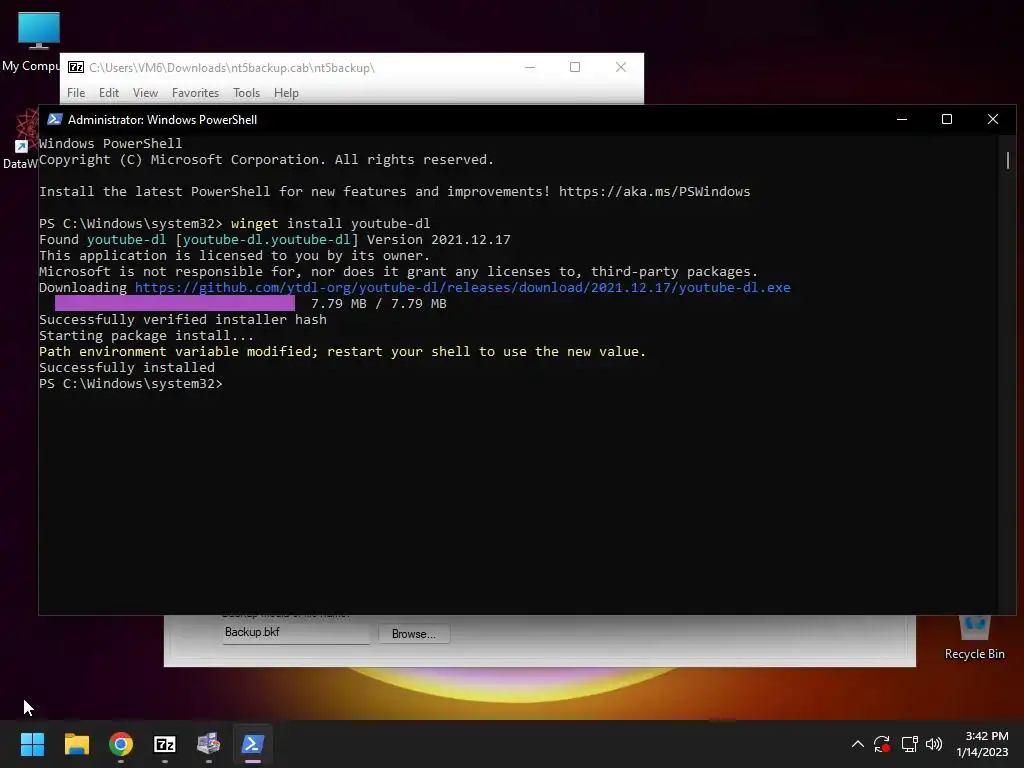
Task: Click the Backup.bkf file name field
Action: click(x=296, y=633)
